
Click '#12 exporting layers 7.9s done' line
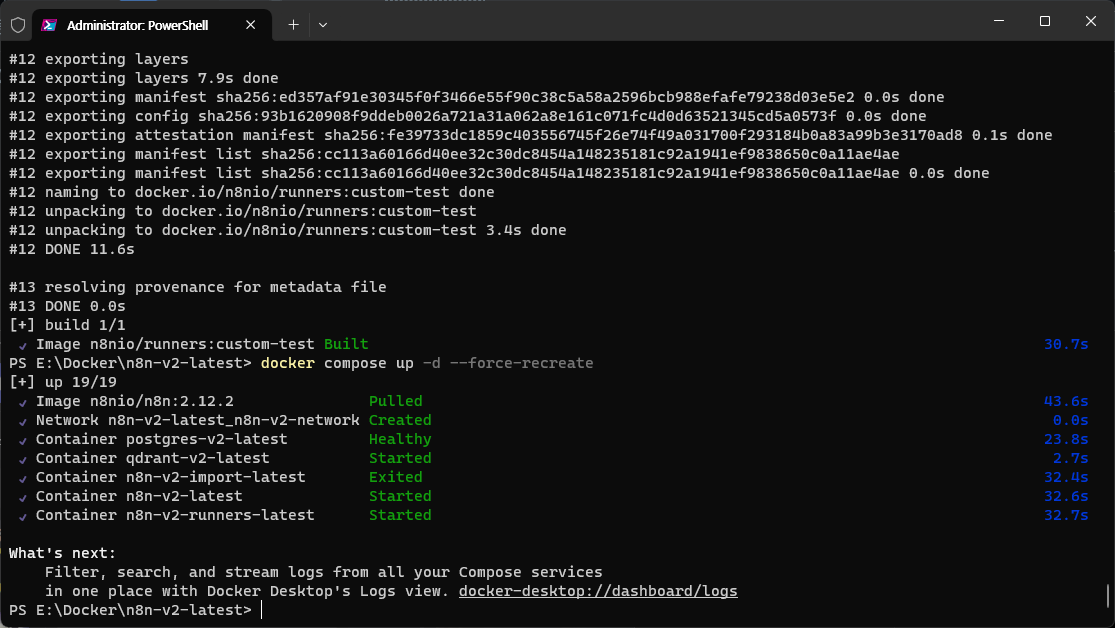tap(144, 78)
